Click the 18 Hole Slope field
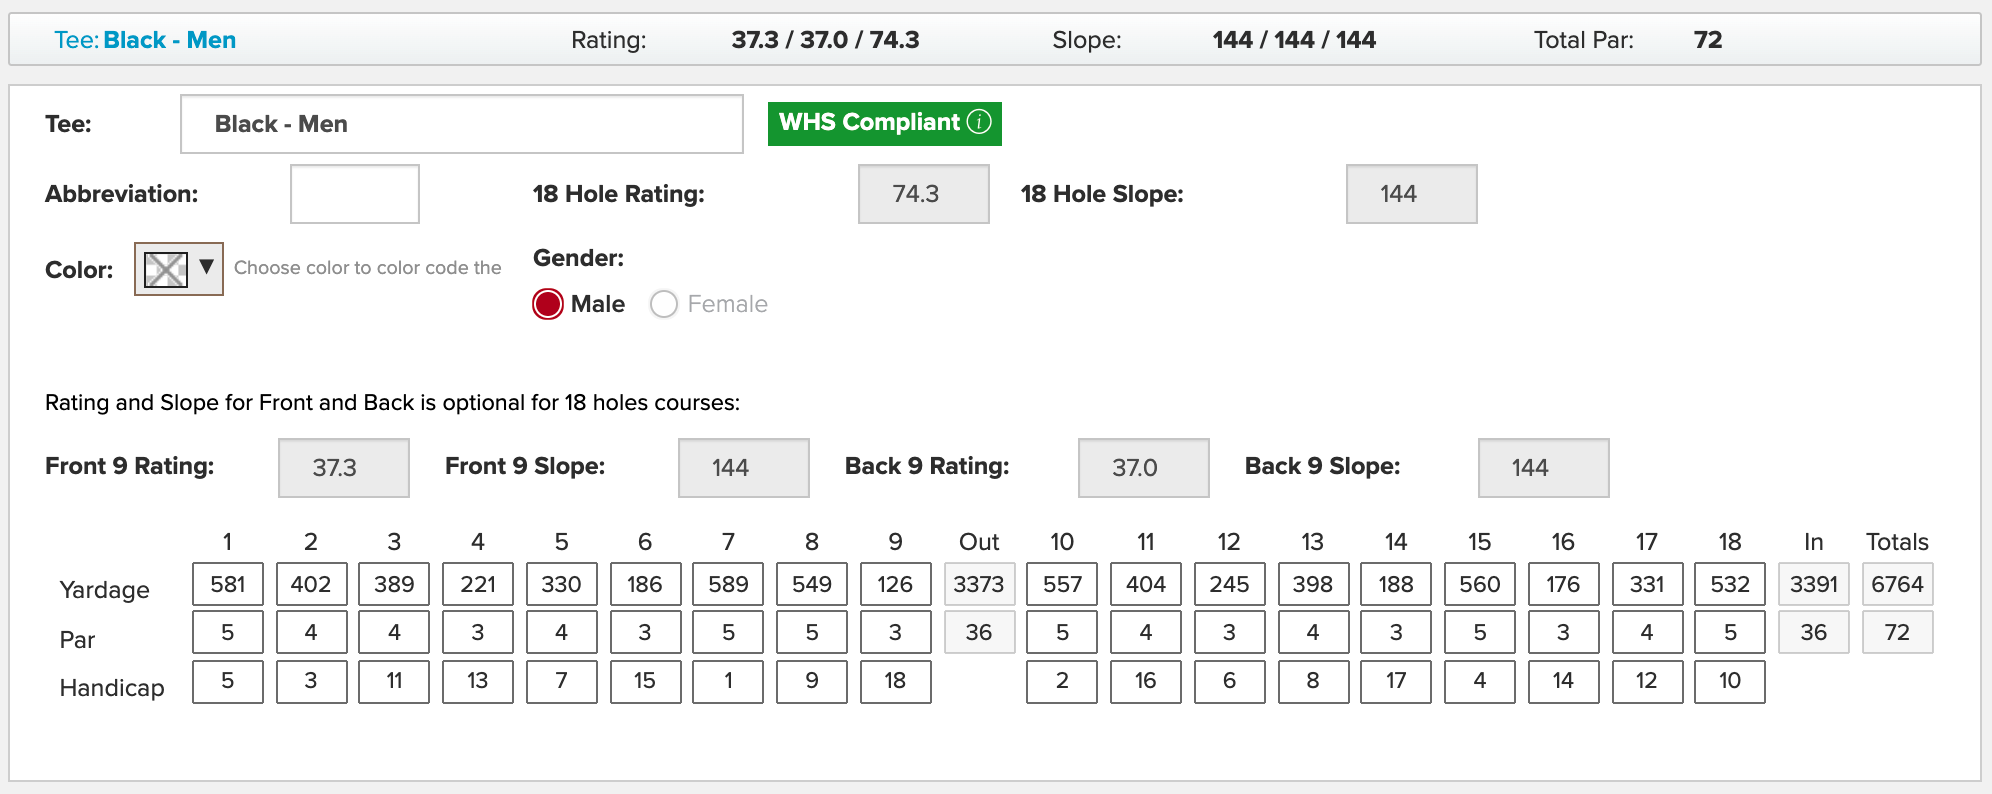 pyautogui.click(x=1412, y=194)
